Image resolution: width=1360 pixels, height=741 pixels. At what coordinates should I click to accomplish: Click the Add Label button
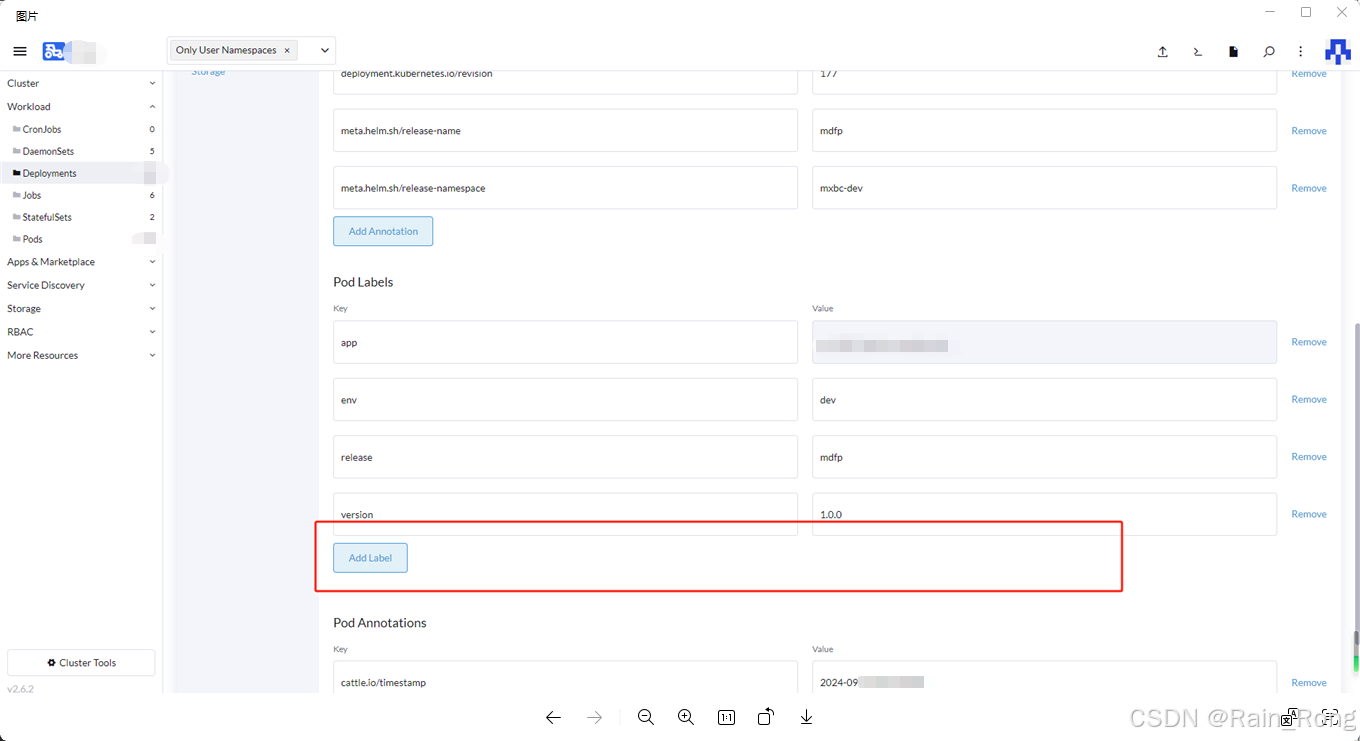point(370,557)
